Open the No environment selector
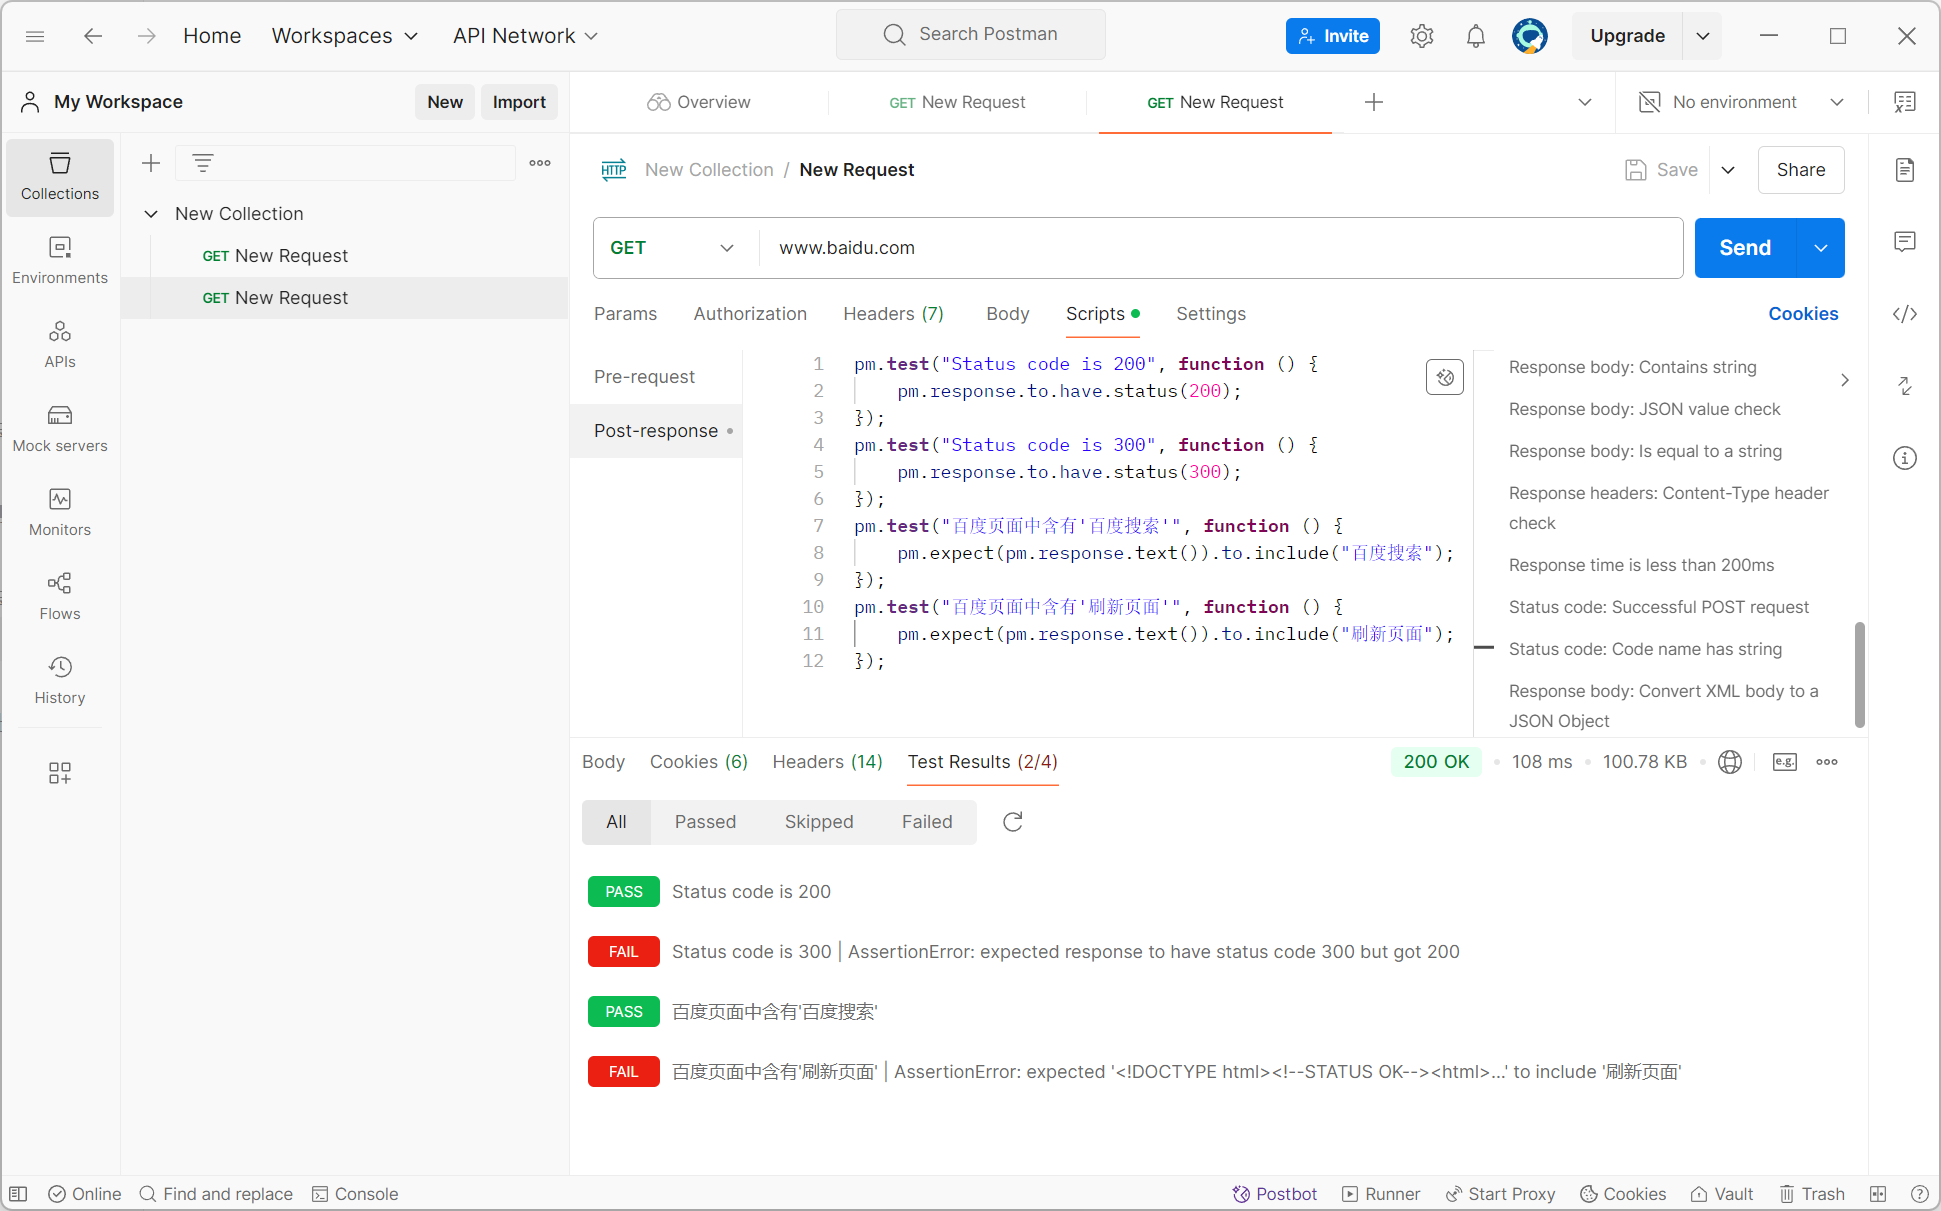Screen dimensions: 1941x1211 pyautogui.click(x=1741, y=102)
